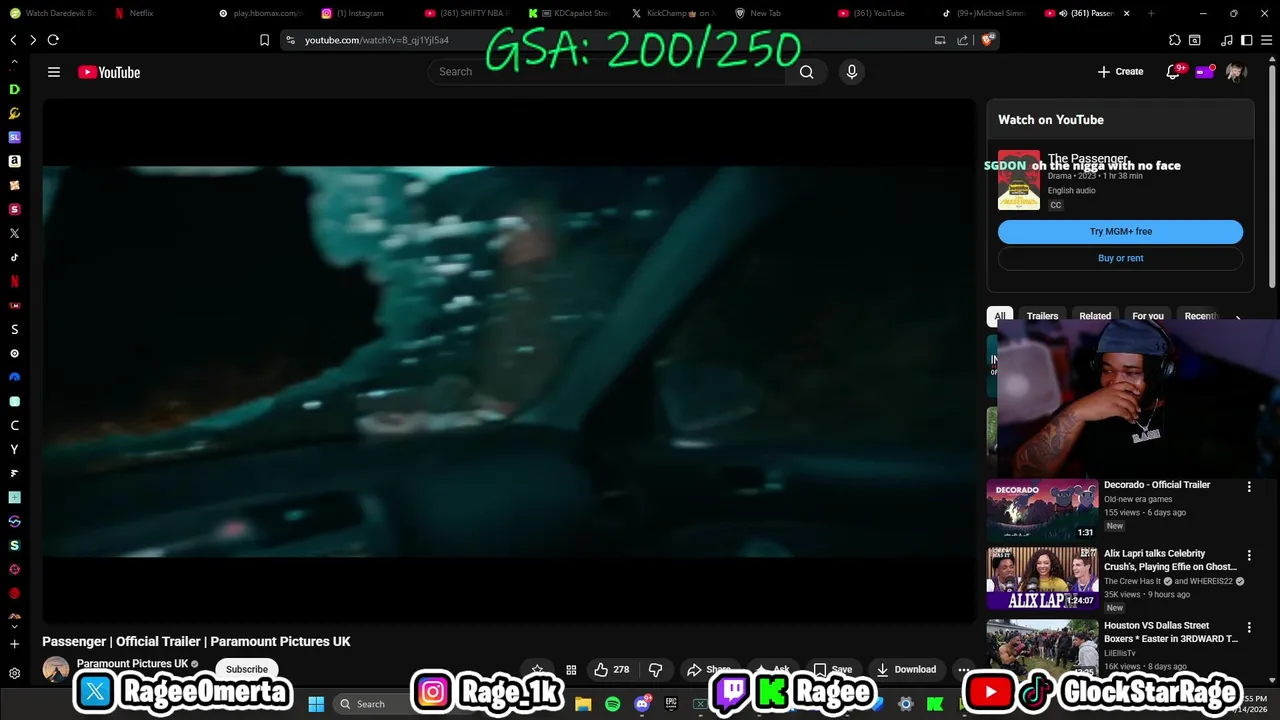Open the X (Twitter) sidebar shortcut
1280x720 pixels.
point(14,233)
